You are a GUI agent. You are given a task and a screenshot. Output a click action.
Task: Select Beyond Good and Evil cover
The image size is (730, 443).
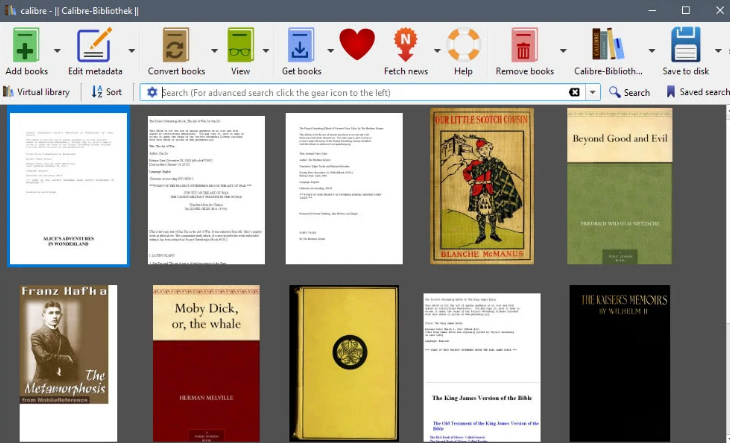pyautogui.click(x=620, y=186)
